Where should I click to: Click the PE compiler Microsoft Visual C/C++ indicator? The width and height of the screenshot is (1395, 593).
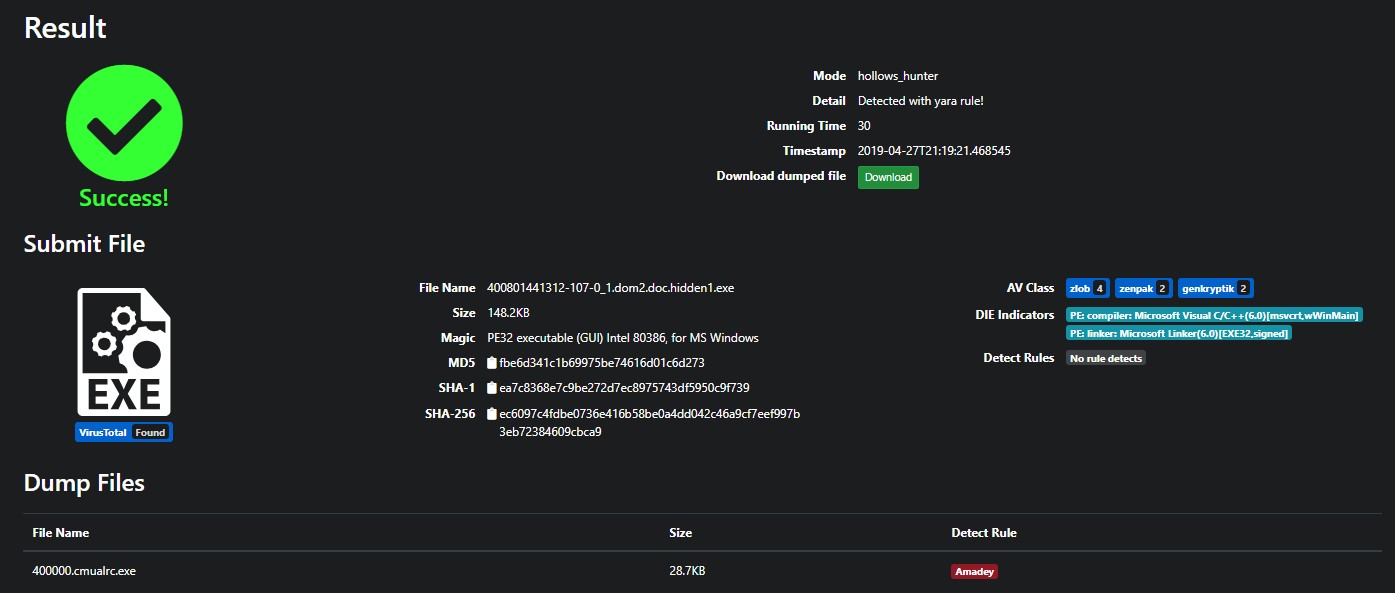(1214, 315)
